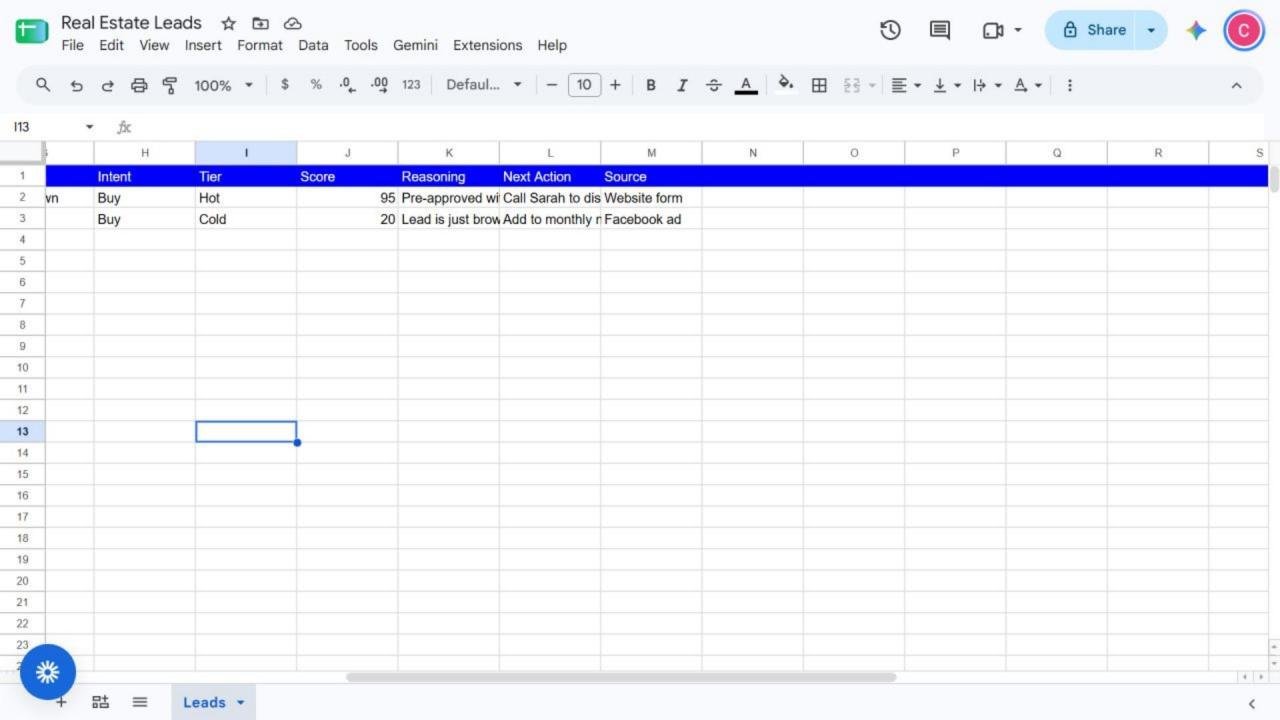This screenshot has height=720, width=1280.
Task: Activate the paint format tool
Action: (x=170, y=85)
